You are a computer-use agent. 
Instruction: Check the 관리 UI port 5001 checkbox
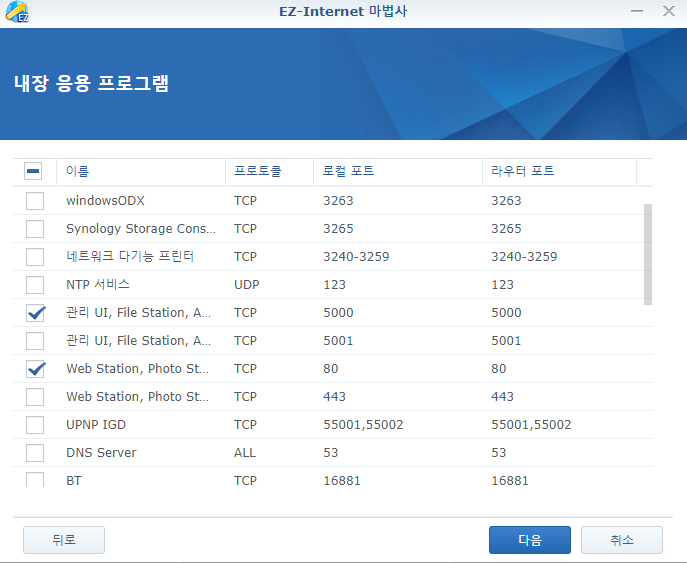pyautogui.click(x=35, y=341)
